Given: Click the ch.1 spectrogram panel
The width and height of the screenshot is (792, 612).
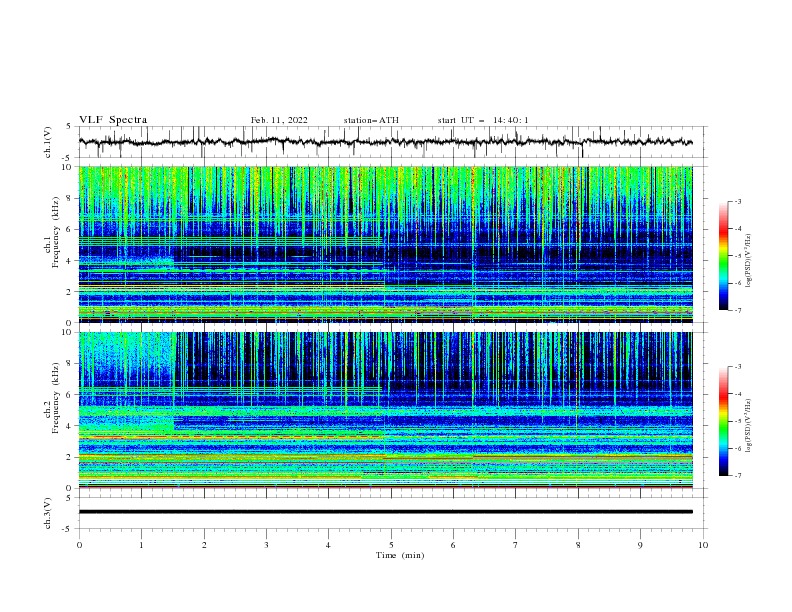Looking at the screenshot, I should 386,244.
